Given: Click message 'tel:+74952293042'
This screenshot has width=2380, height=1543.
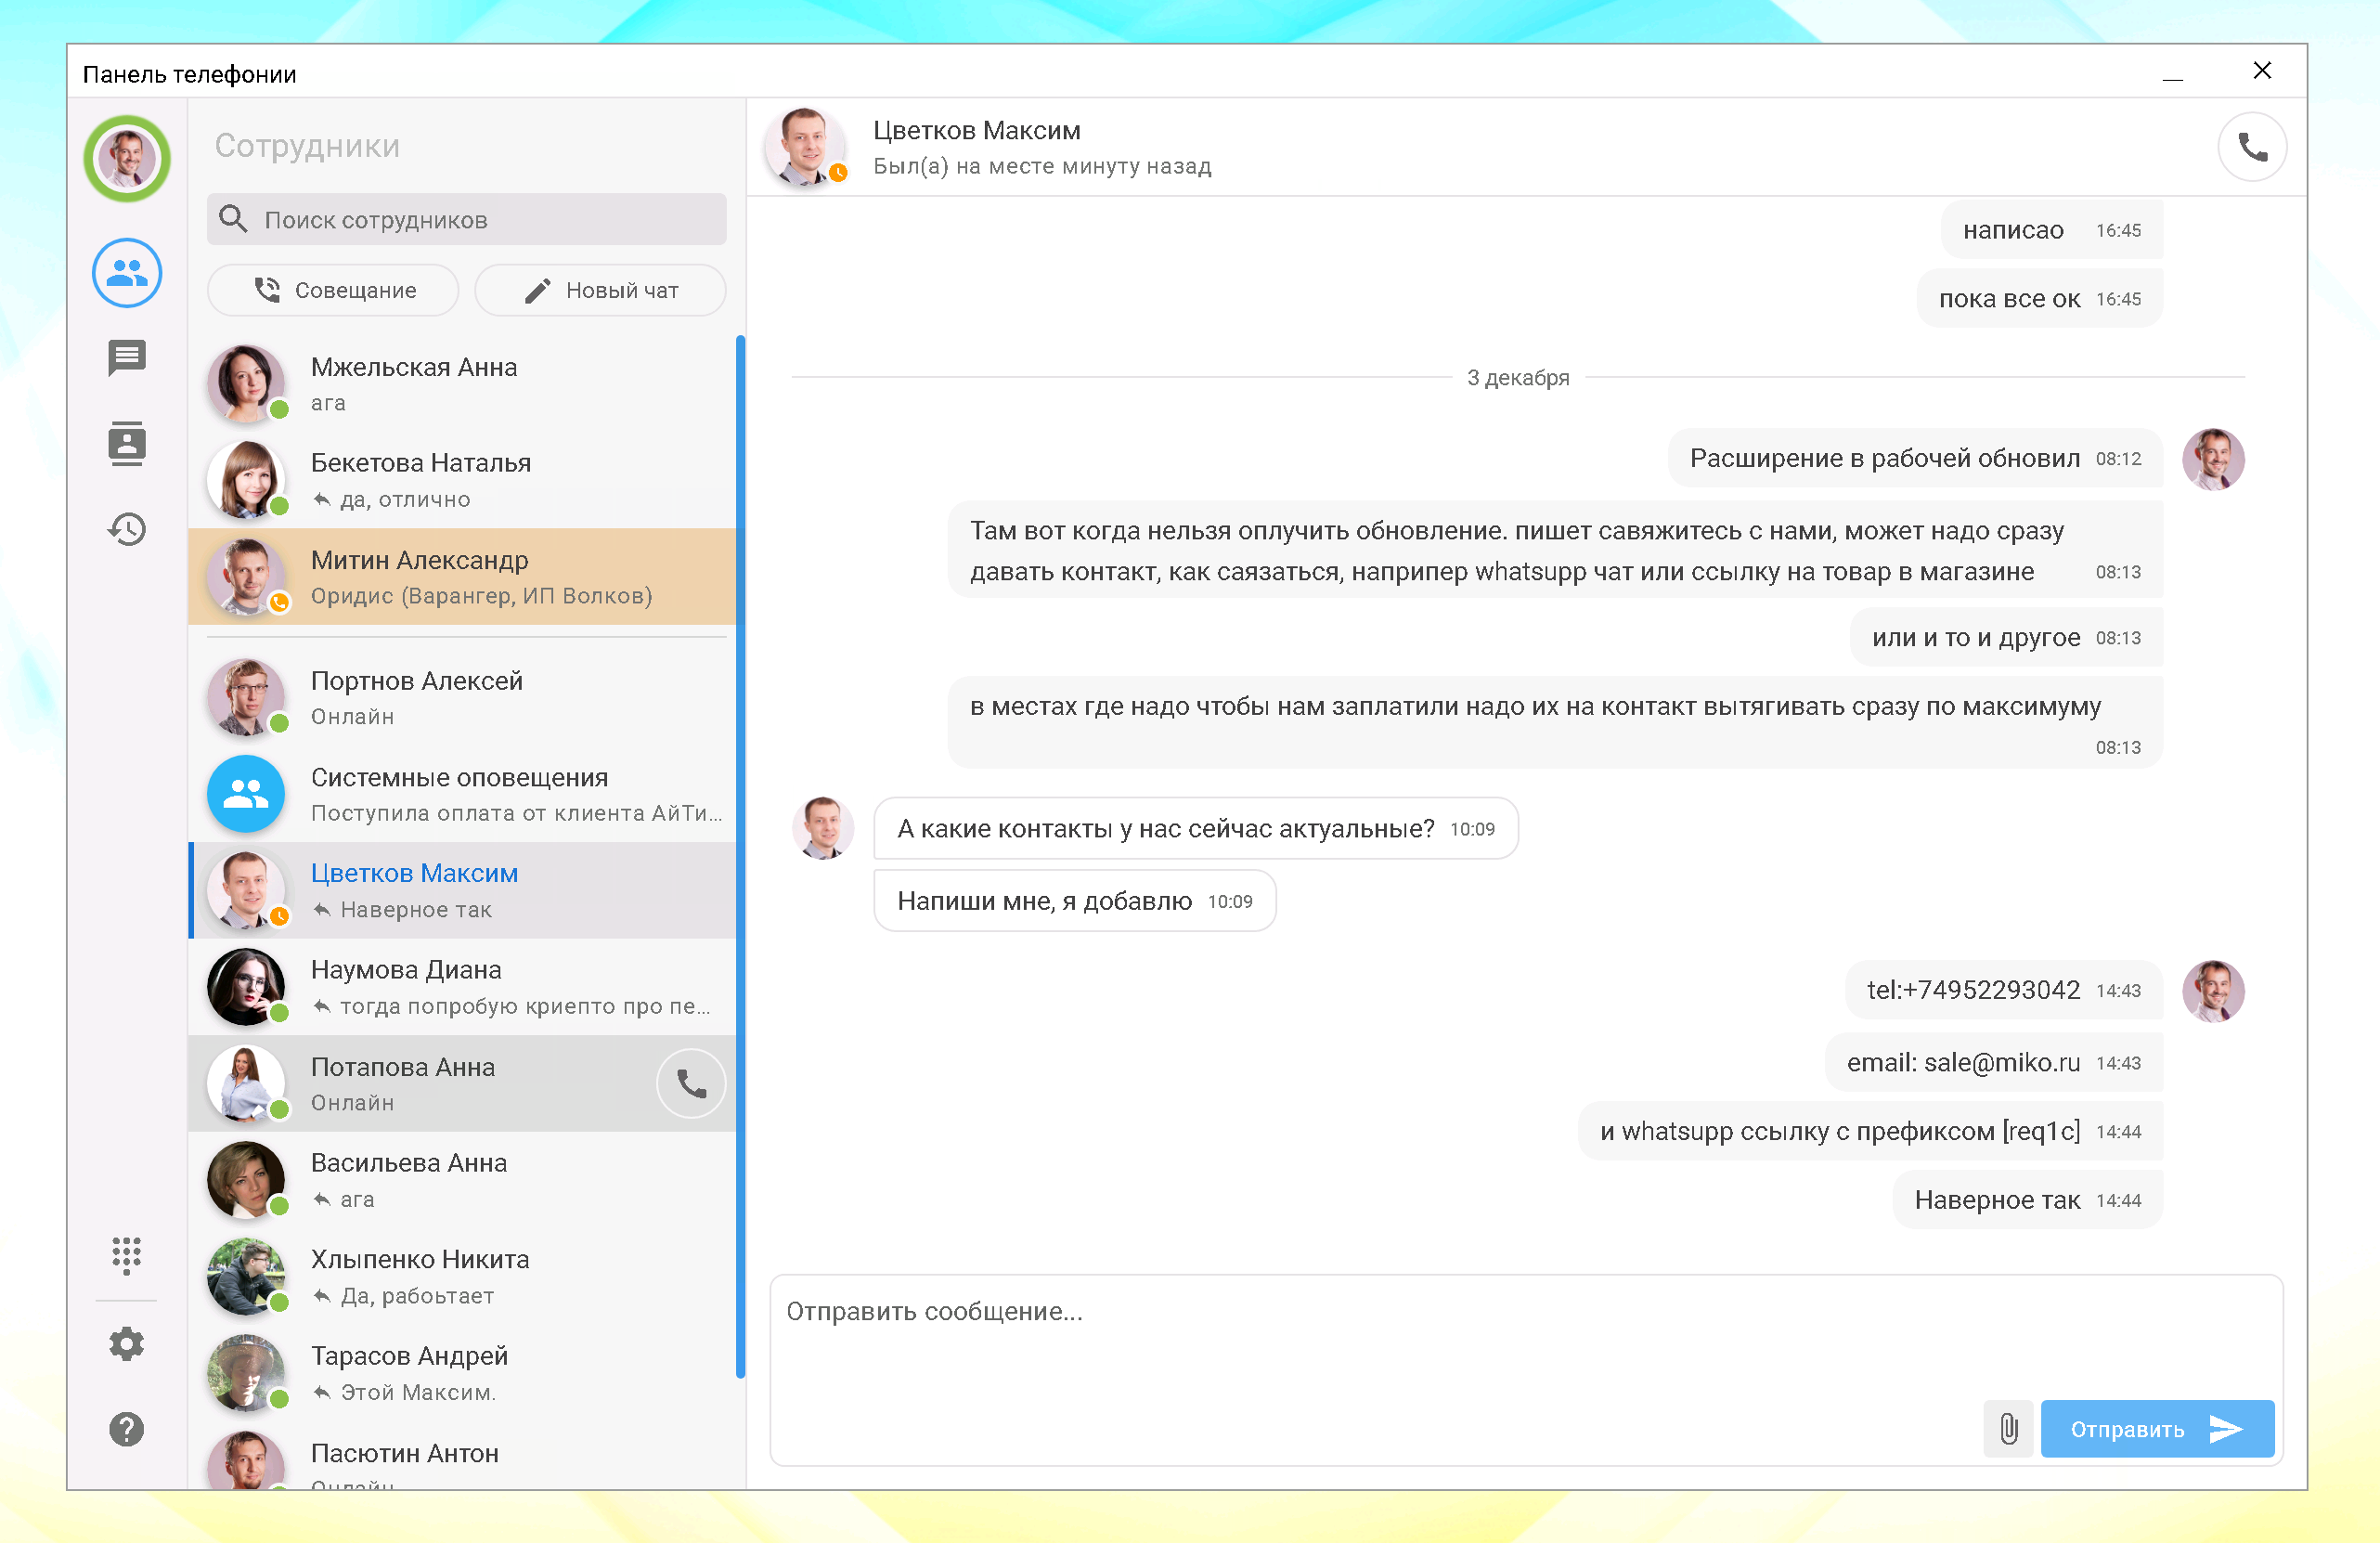Looking at the screenshot, I should coord(2004,990).
